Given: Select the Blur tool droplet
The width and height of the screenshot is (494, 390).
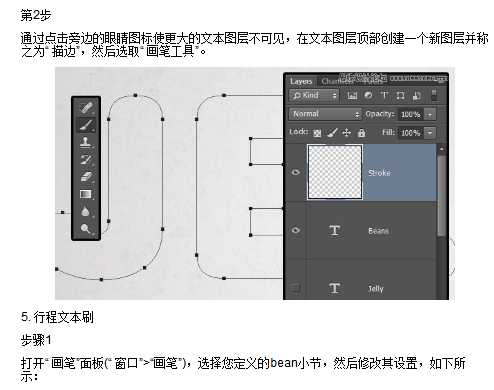Looking at the screenshot, I should [86, 211].
